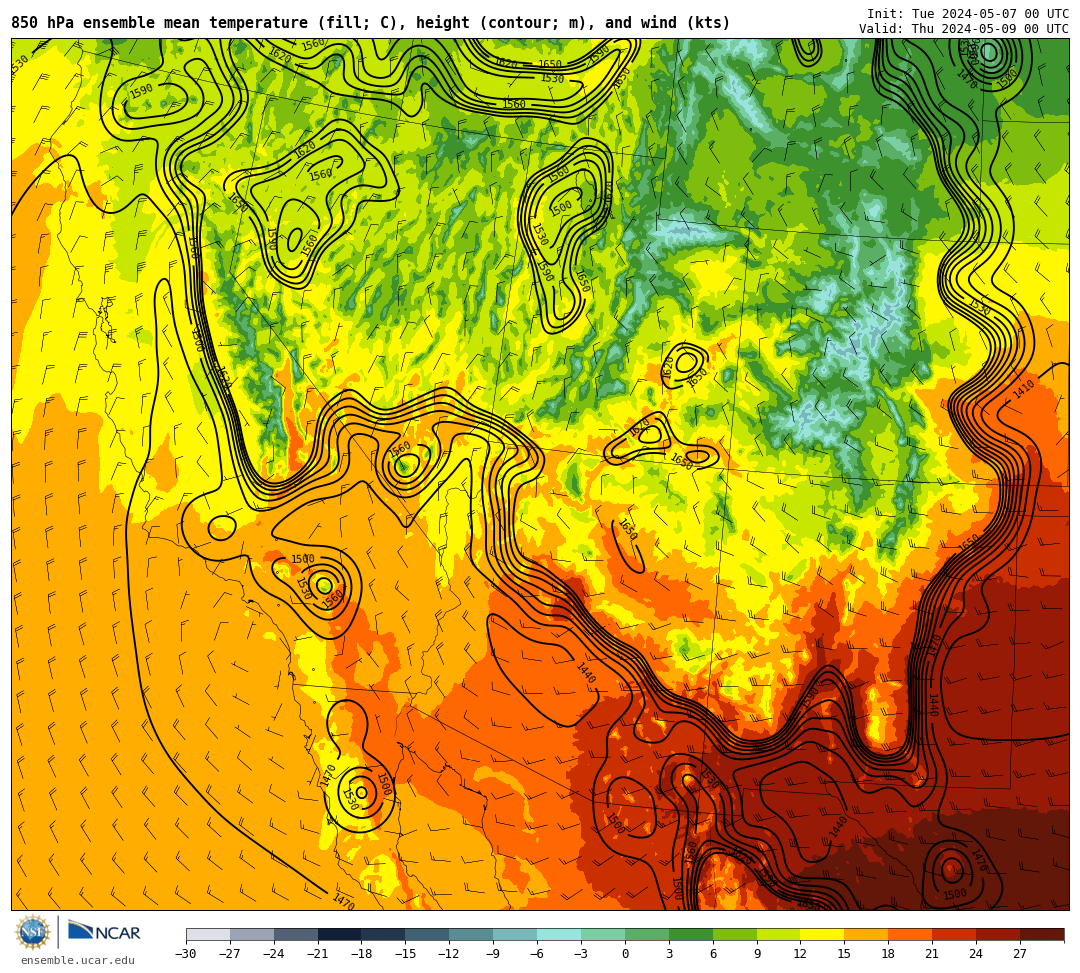1080x973 pixels.
Task: Click the lightest gray -30 colorbar swatch
Action: click(x=208, y=934)
